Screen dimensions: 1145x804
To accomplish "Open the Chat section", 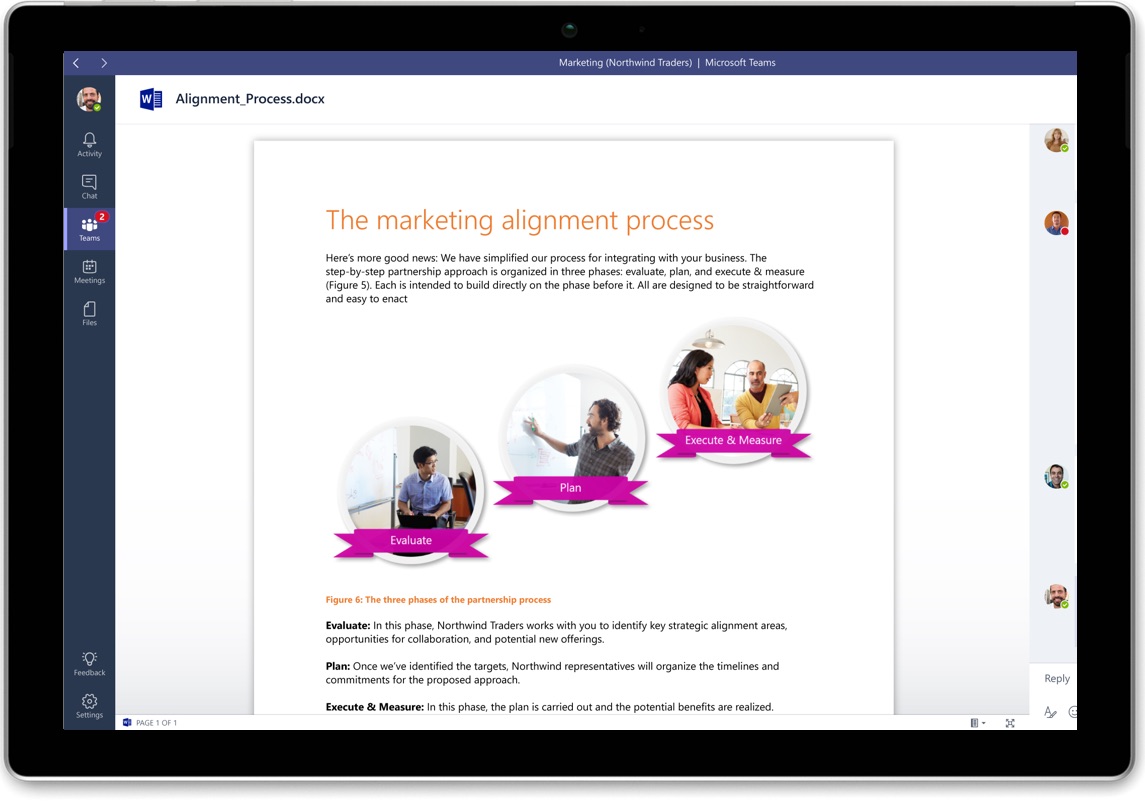I will tap(89, 187).
